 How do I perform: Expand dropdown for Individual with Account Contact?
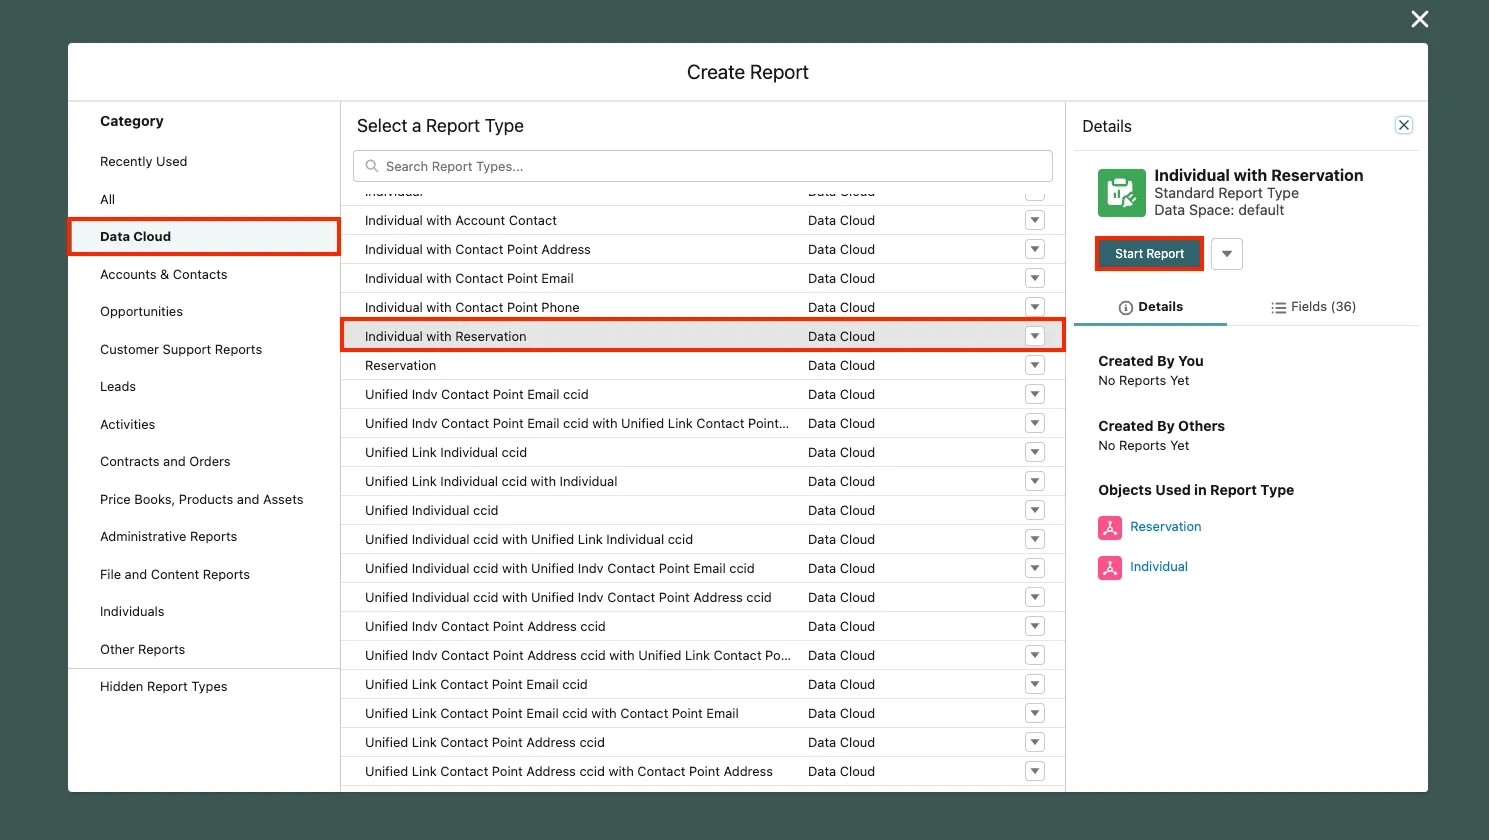1035,220
